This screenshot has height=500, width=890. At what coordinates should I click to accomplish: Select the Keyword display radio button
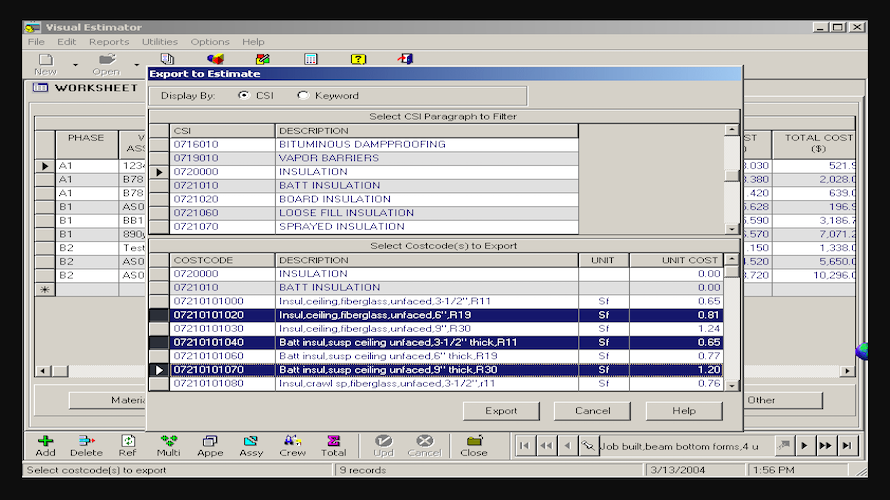304,96
